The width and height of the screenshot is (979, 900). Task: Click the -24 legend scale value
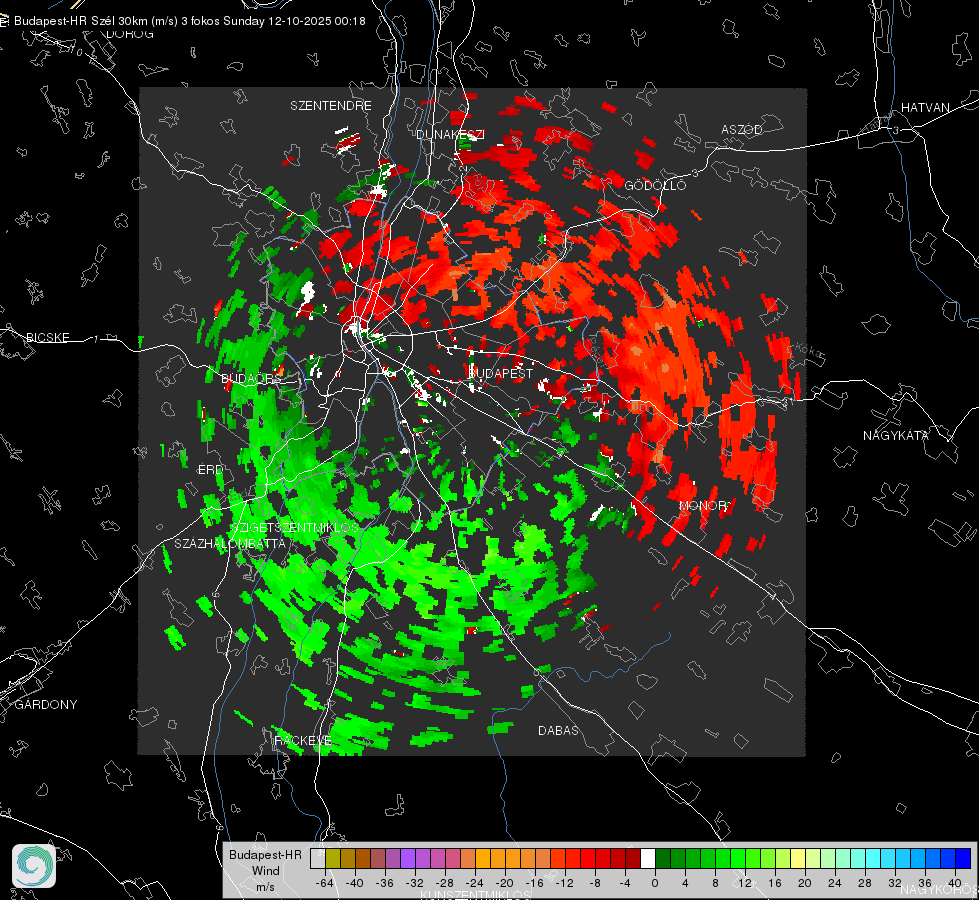pyautogui.click(x=475, y=883)
